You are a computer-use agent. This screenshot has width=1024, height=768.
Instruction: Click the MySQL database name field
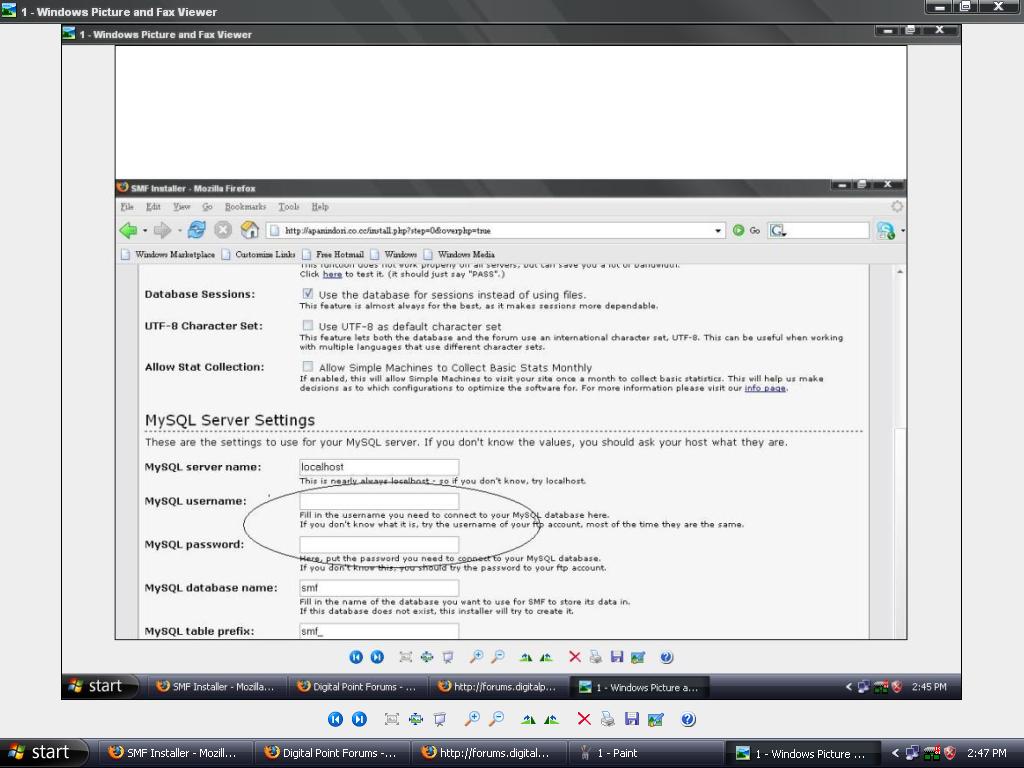pyautogui.click(x=379, y=588)
